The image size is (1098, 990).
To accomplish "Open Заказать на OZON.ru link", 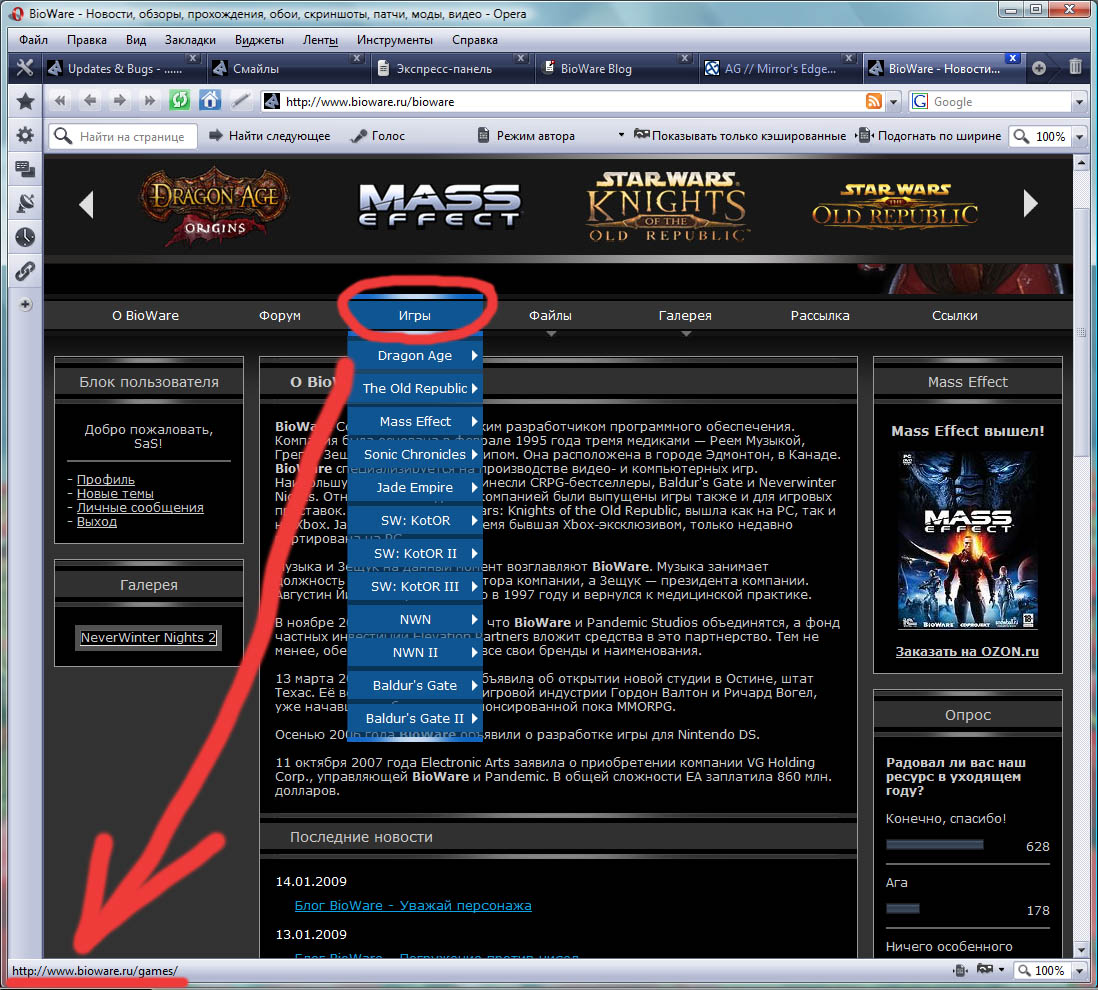I will (x=967, y=651).
